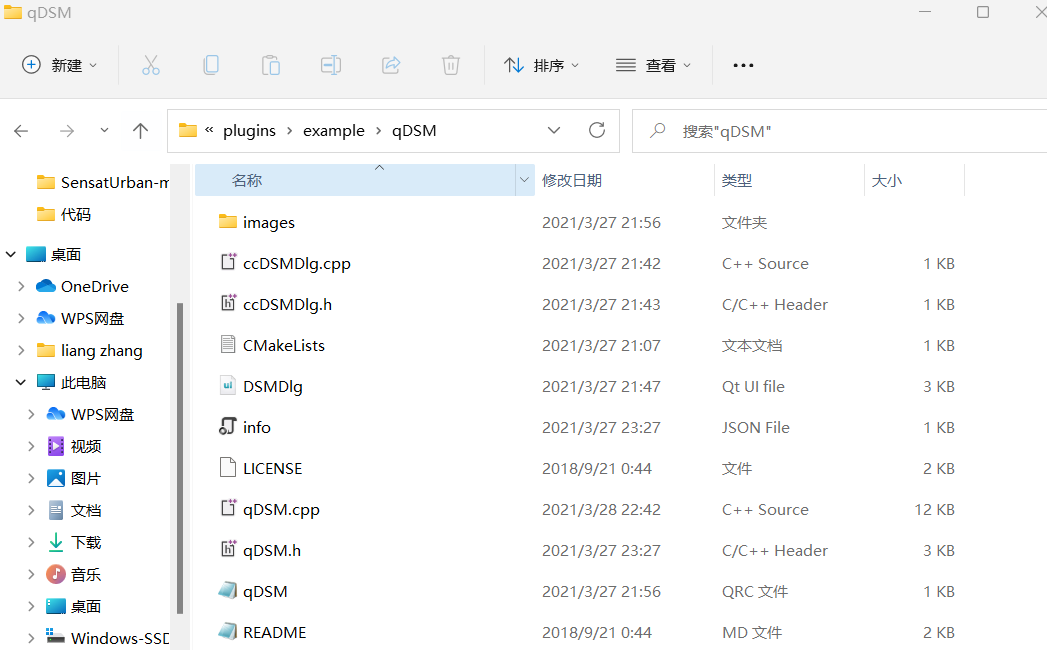Open the 新建 (New) menu
Image resolution: width=1047 pixels, height=650 pixels.
[x=59, y=65]
